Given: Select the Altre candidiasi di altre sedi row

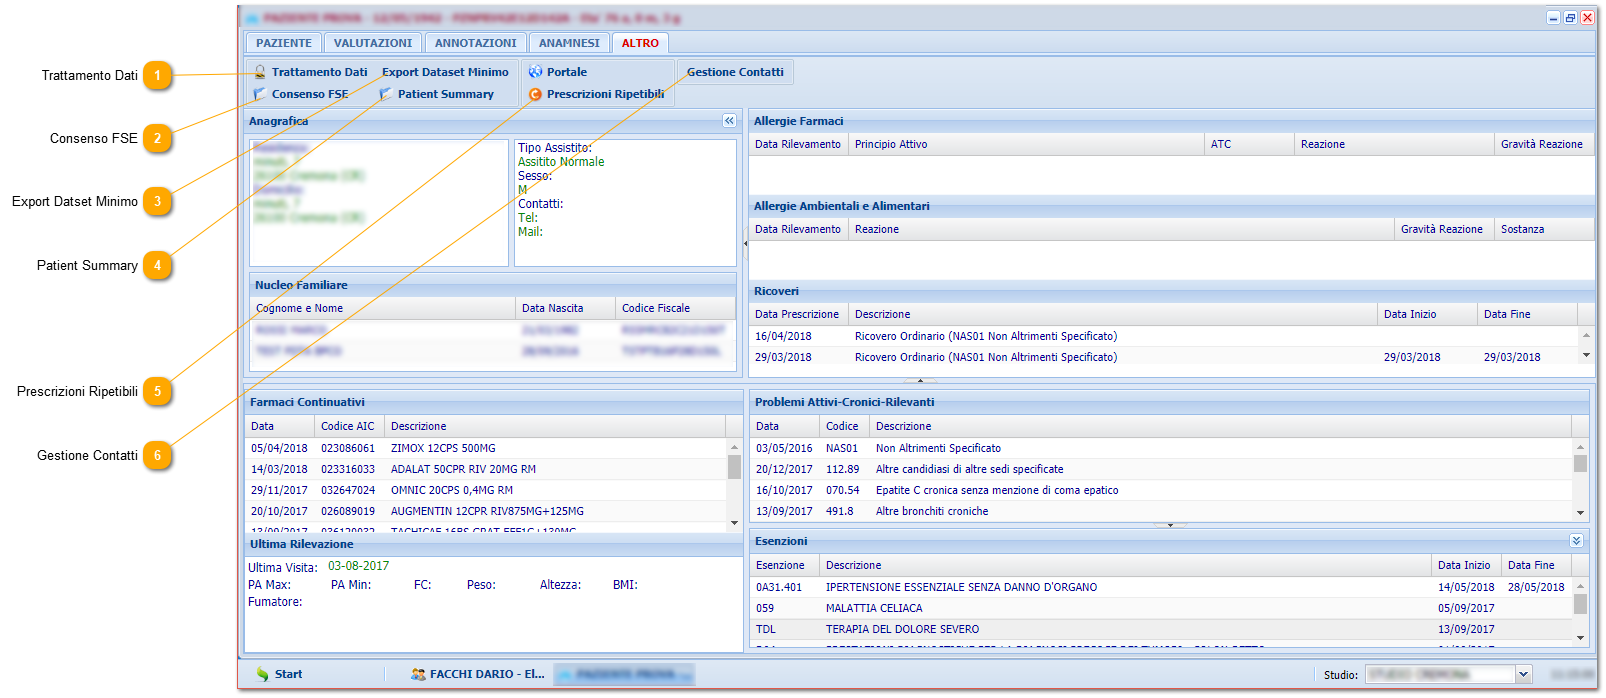Looking at the screenshot, I should coord(1161,469).
